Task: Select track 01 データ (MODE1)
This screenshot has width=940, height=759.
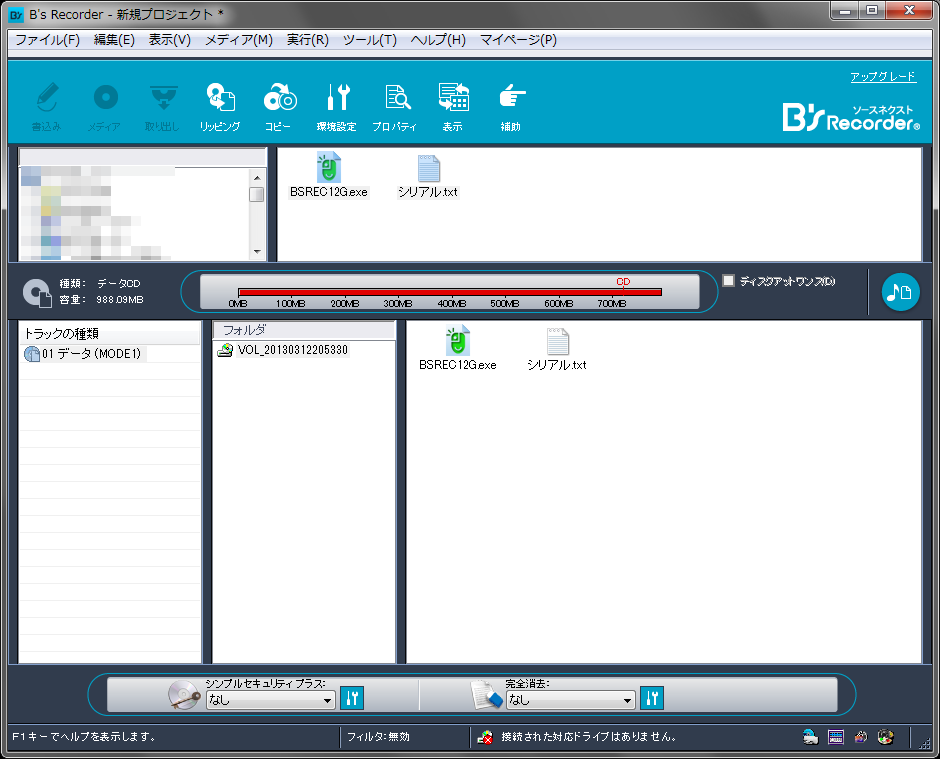Action: (x=83, y=354)
